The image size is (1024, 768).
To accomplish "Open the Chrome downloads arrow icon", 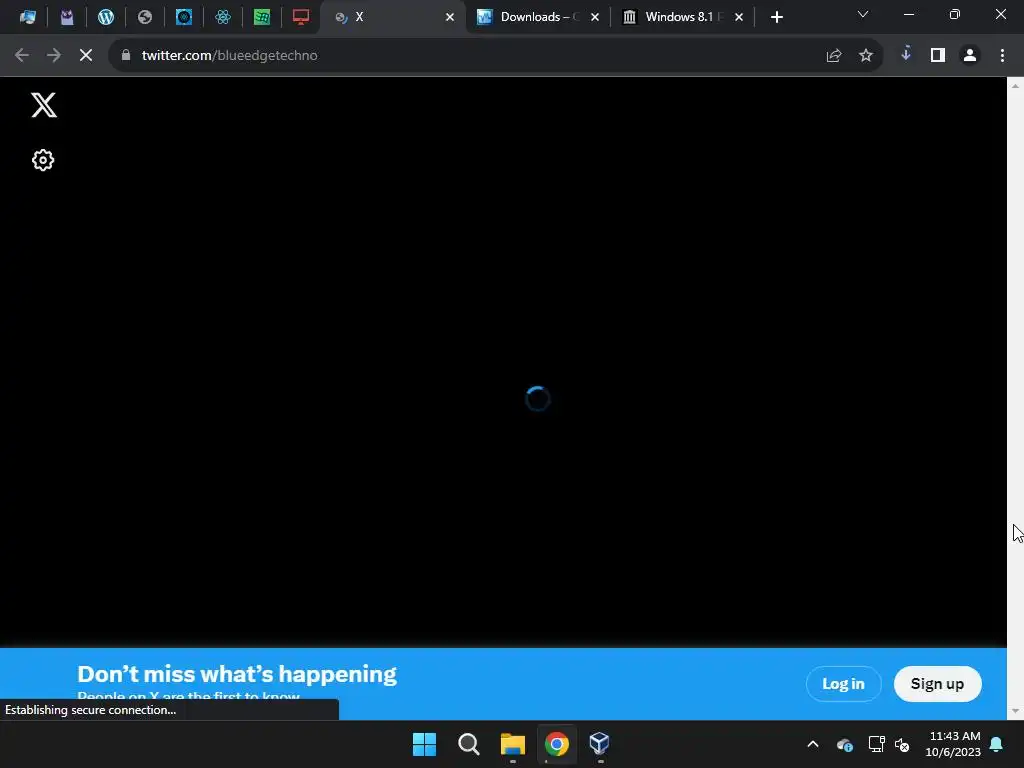I will (x=906, y=54).
